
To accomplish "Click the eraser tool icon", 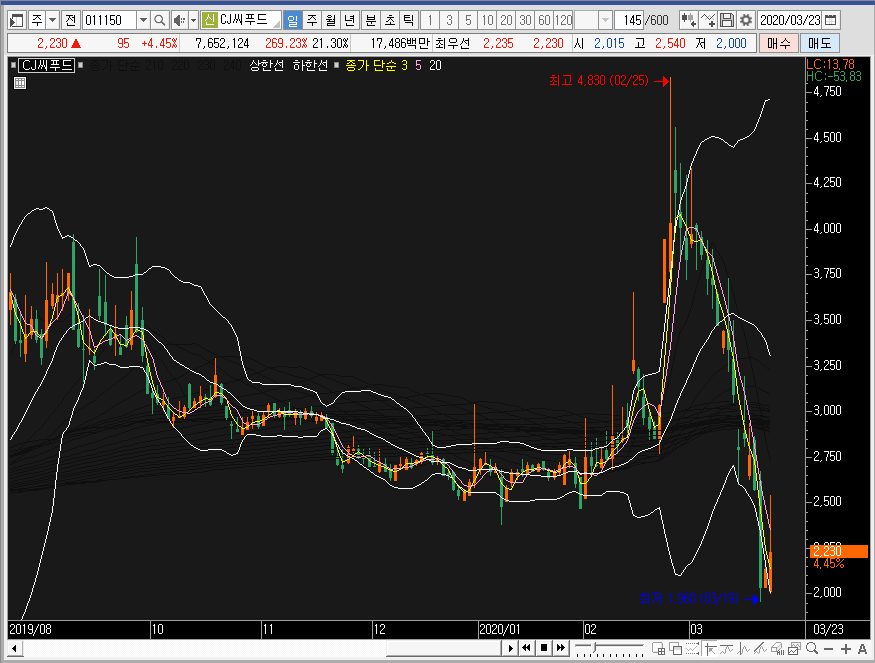I will 777,648.
